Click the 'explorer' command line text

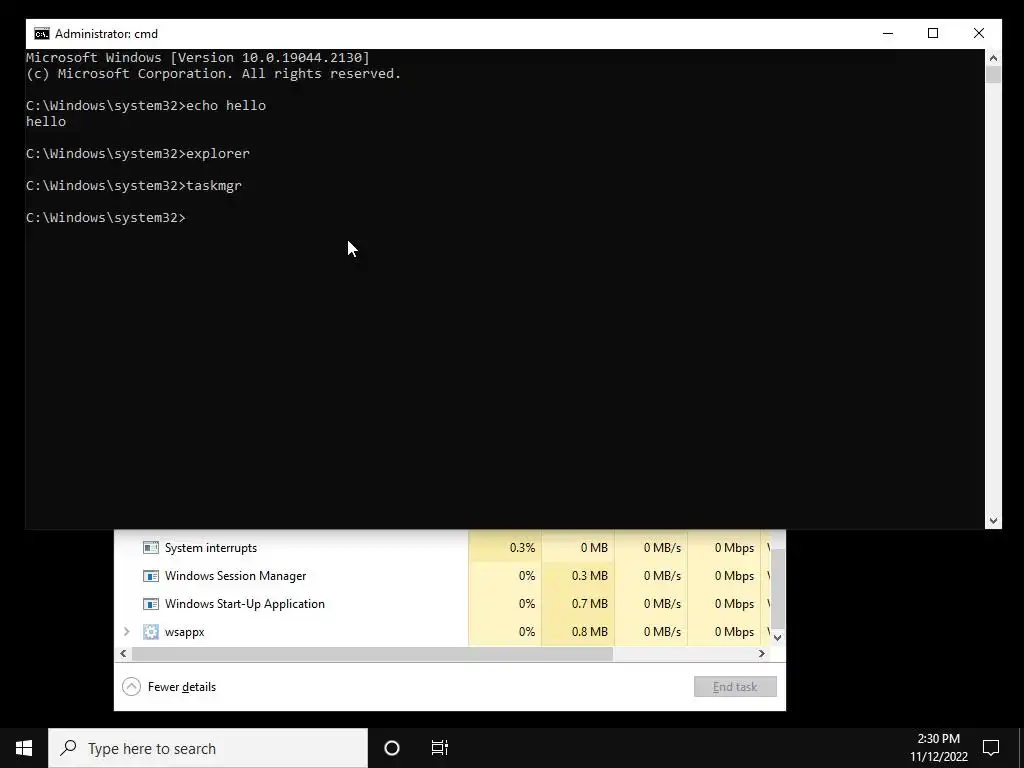[218, 154]
